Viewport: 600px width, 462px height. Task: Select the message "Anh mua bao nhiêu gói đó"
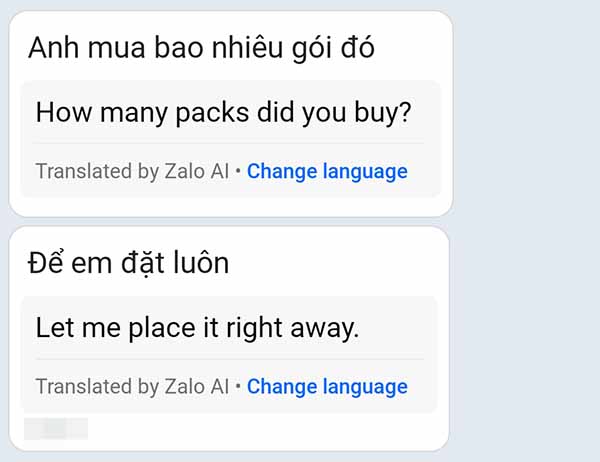click(201, 47)
